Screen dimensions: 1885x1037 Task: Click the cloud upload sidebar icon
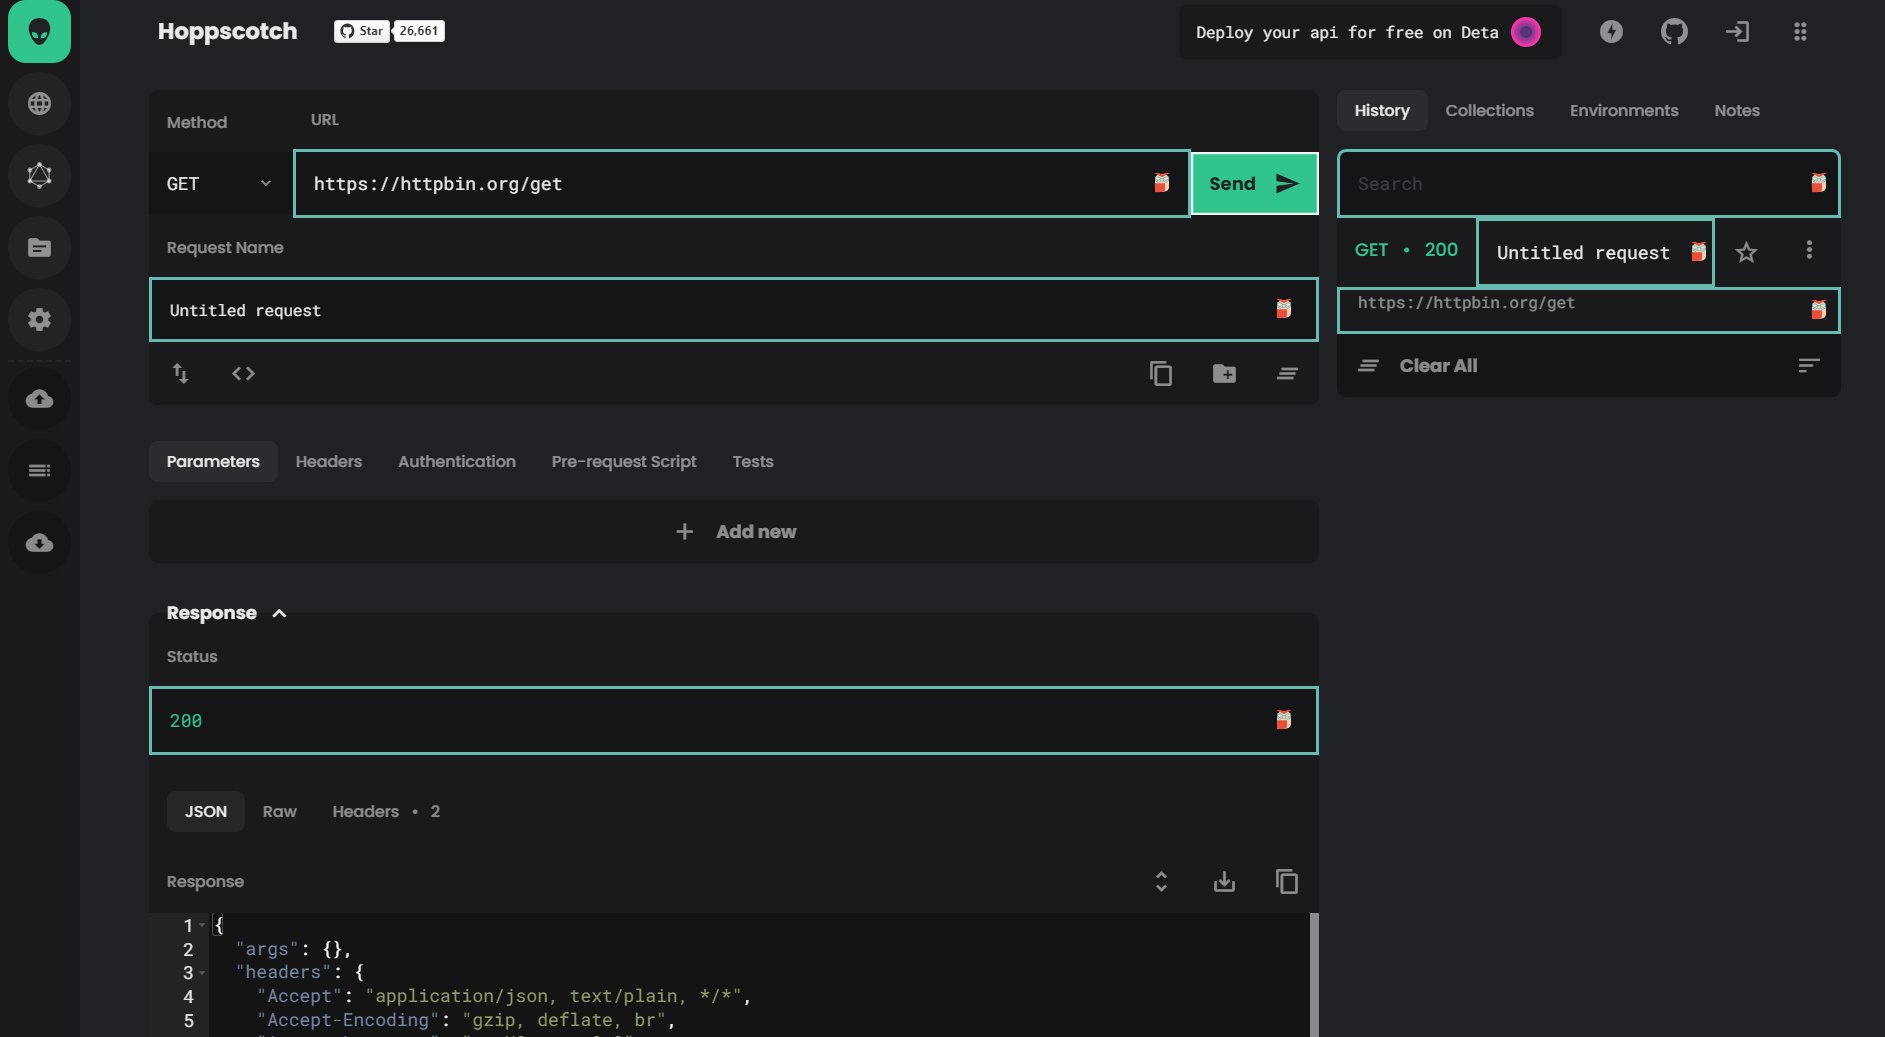click(x=39, y=399)
